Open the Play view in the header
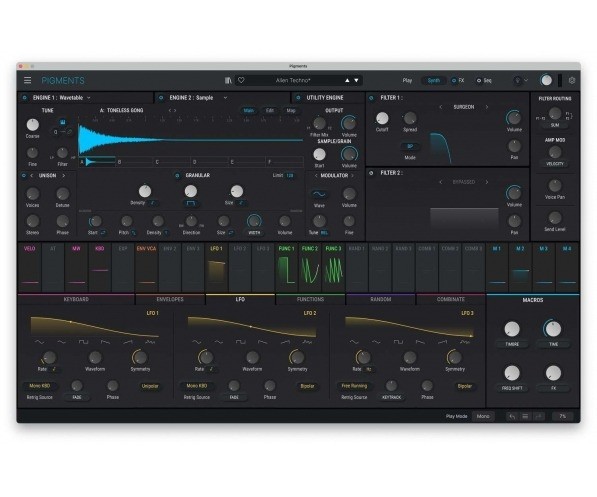 pyautogui.click(x=407, y=80)
